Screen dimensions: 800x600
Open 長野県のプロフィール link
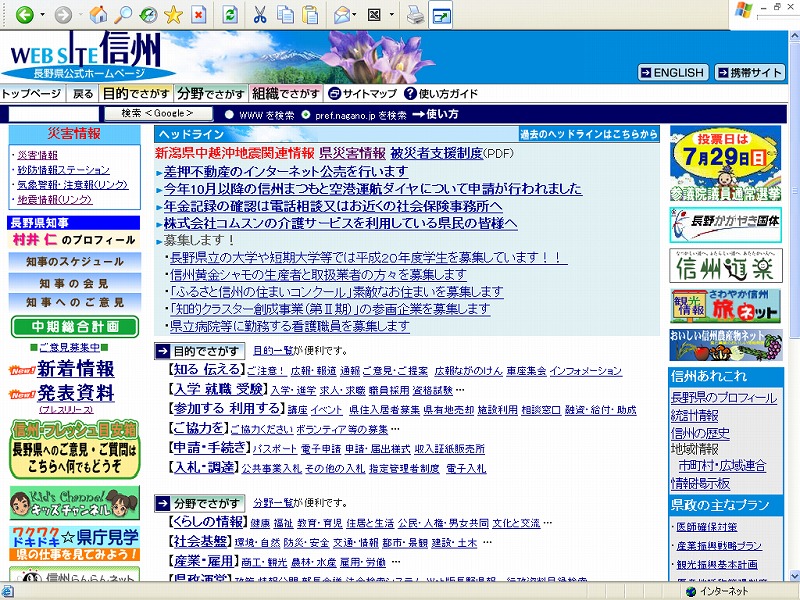724,398
